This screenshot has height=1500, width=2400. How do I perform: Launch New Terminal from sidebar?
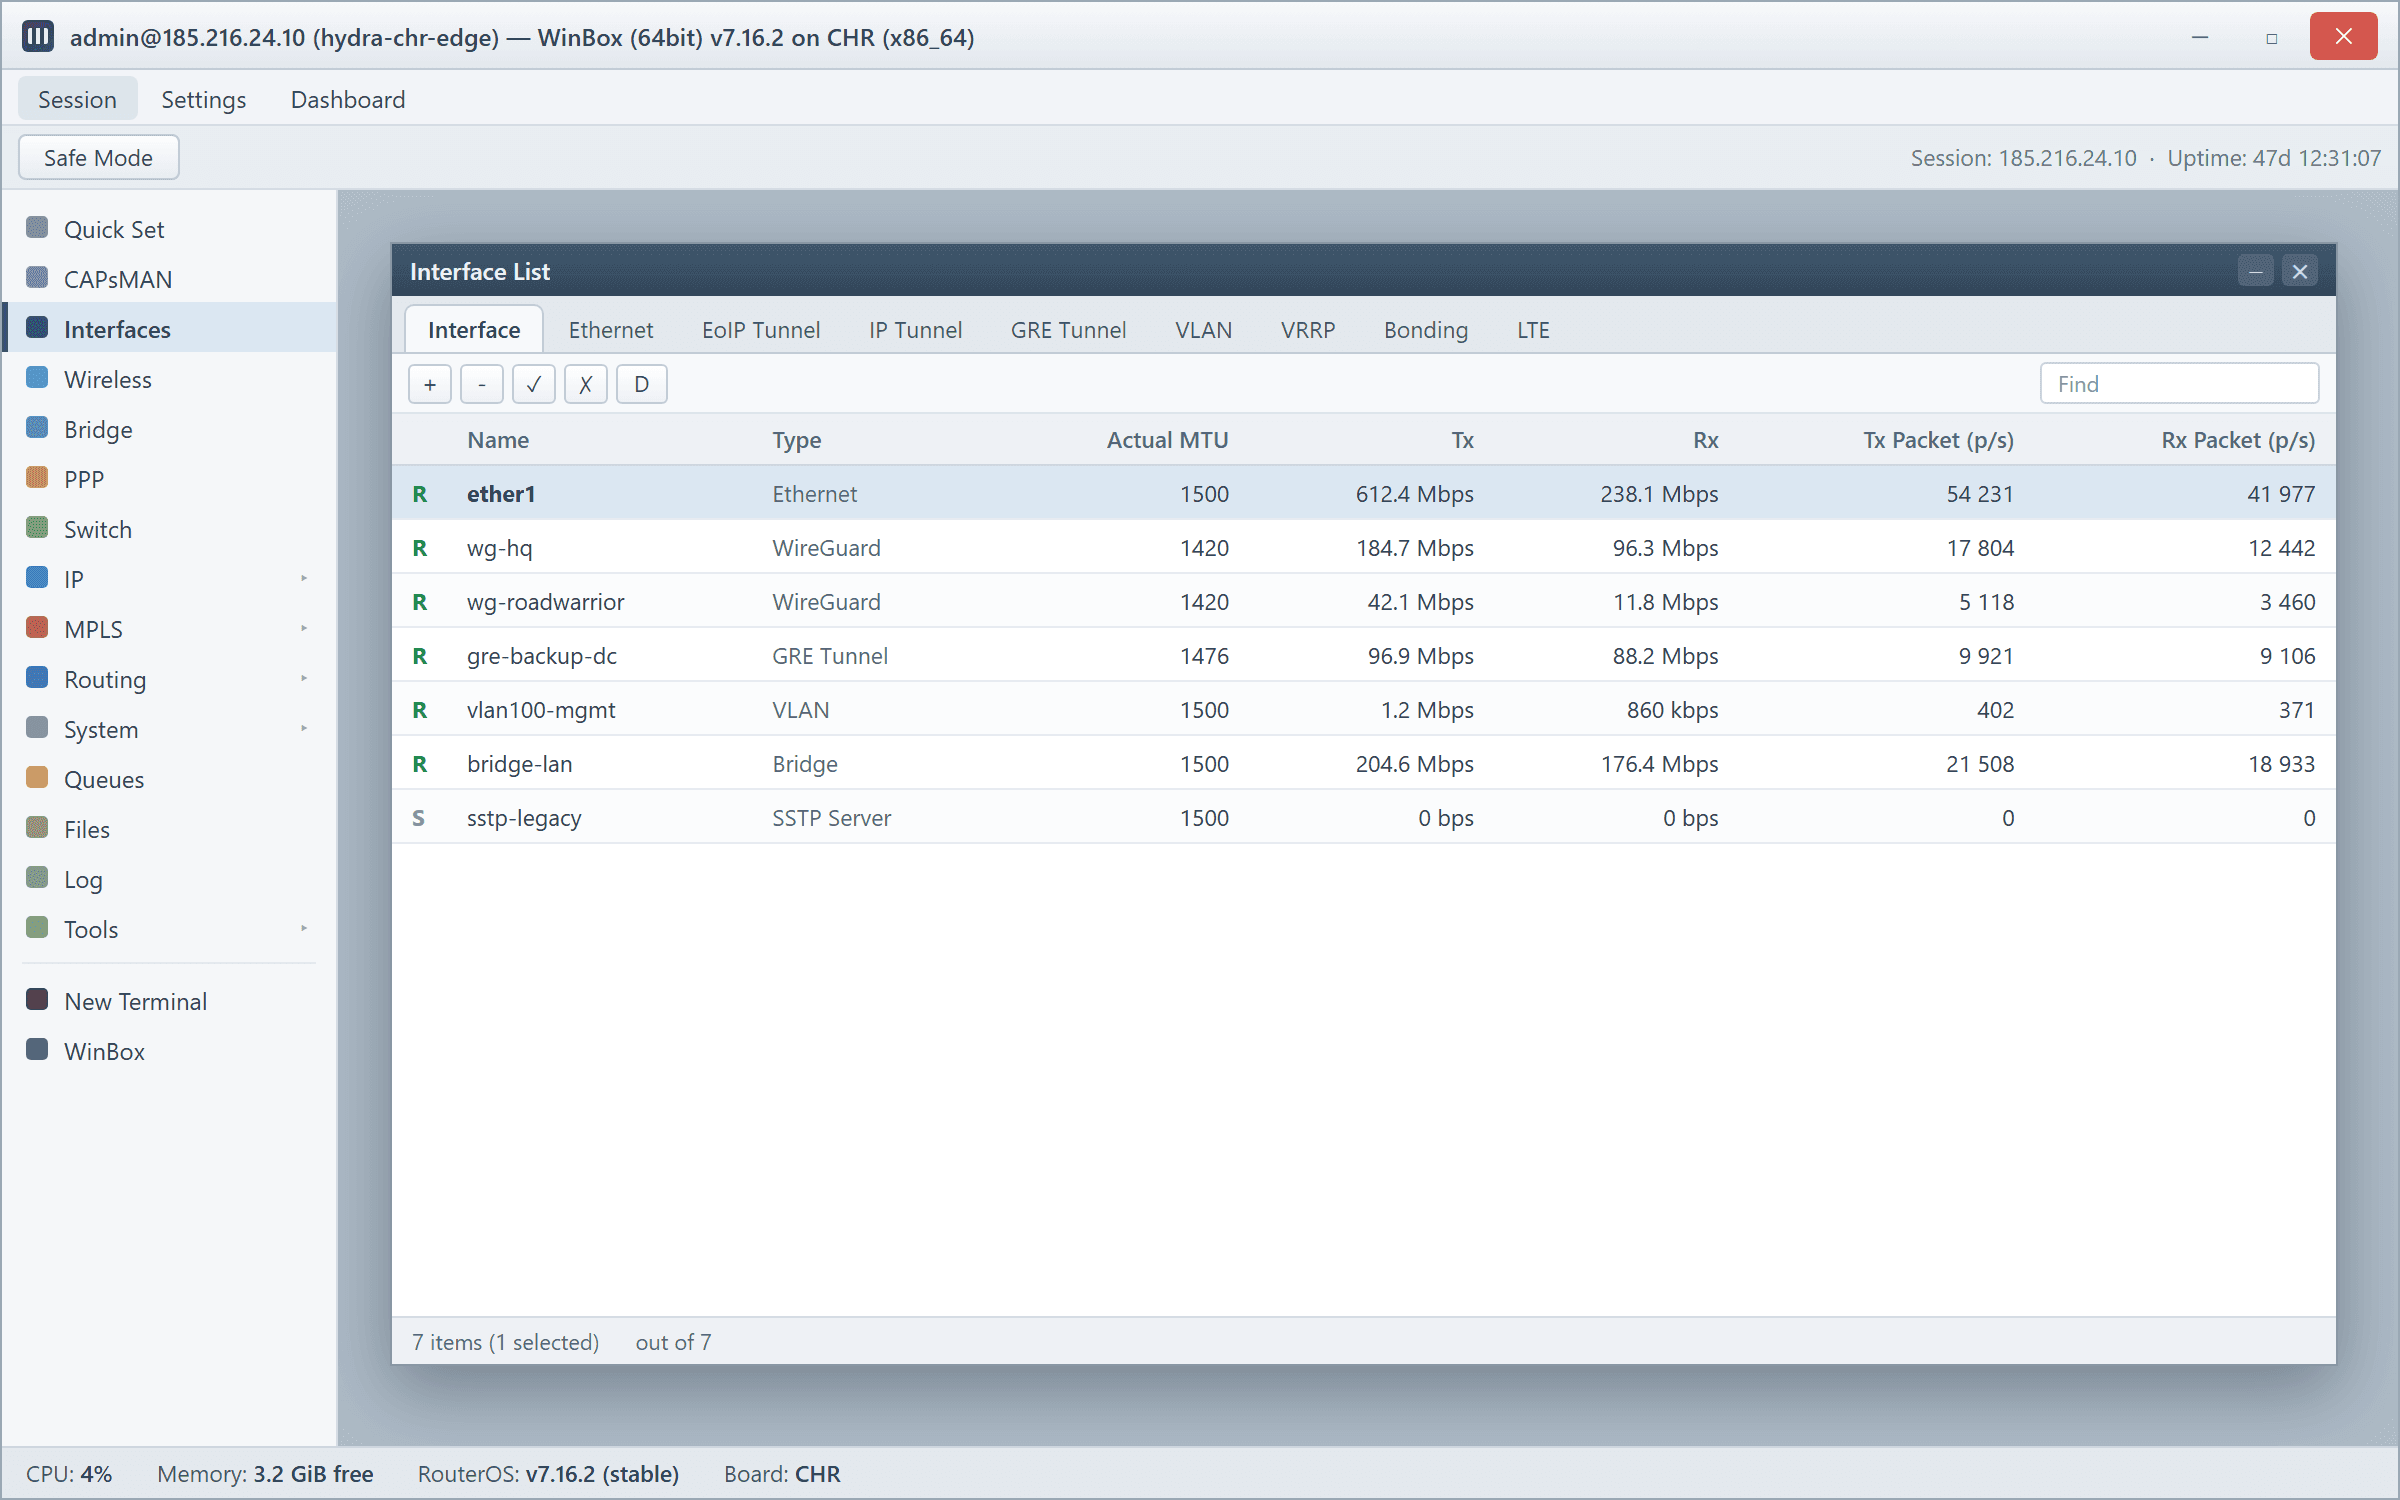pyautogui.click(x=168, y=1001)
